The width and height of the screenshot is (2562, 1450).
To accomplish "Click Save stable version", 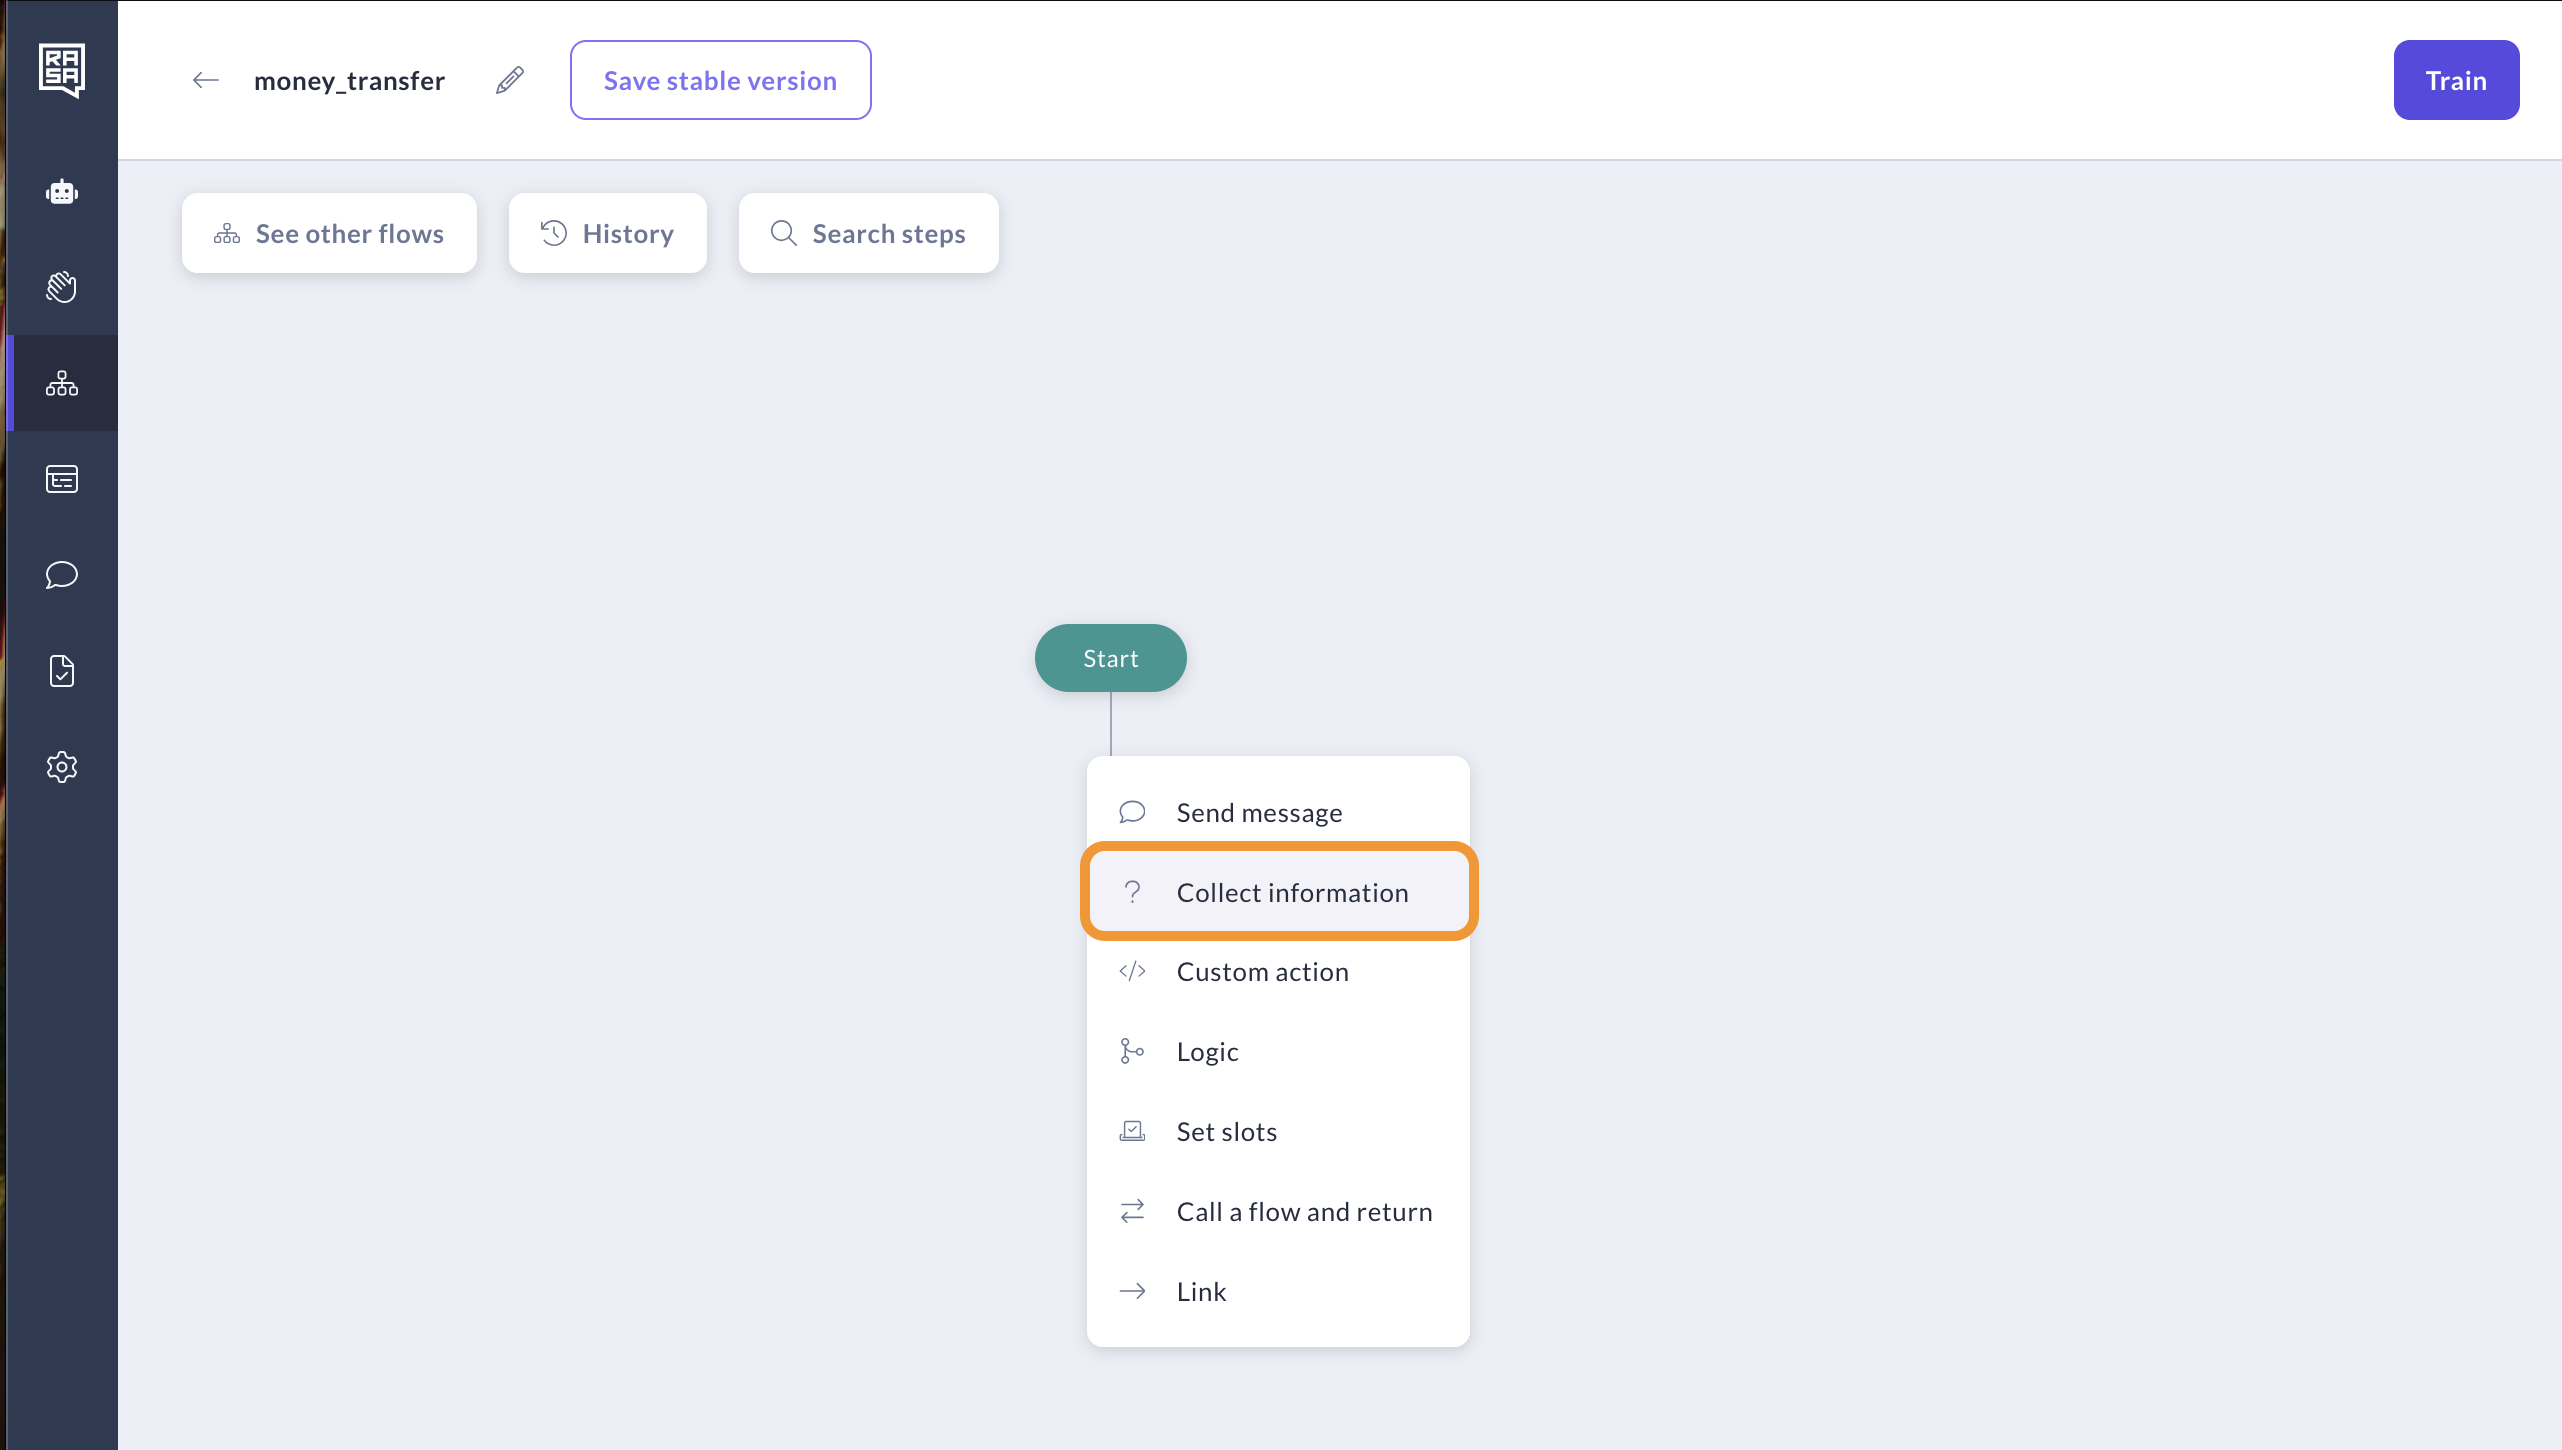I will point(720,79).
